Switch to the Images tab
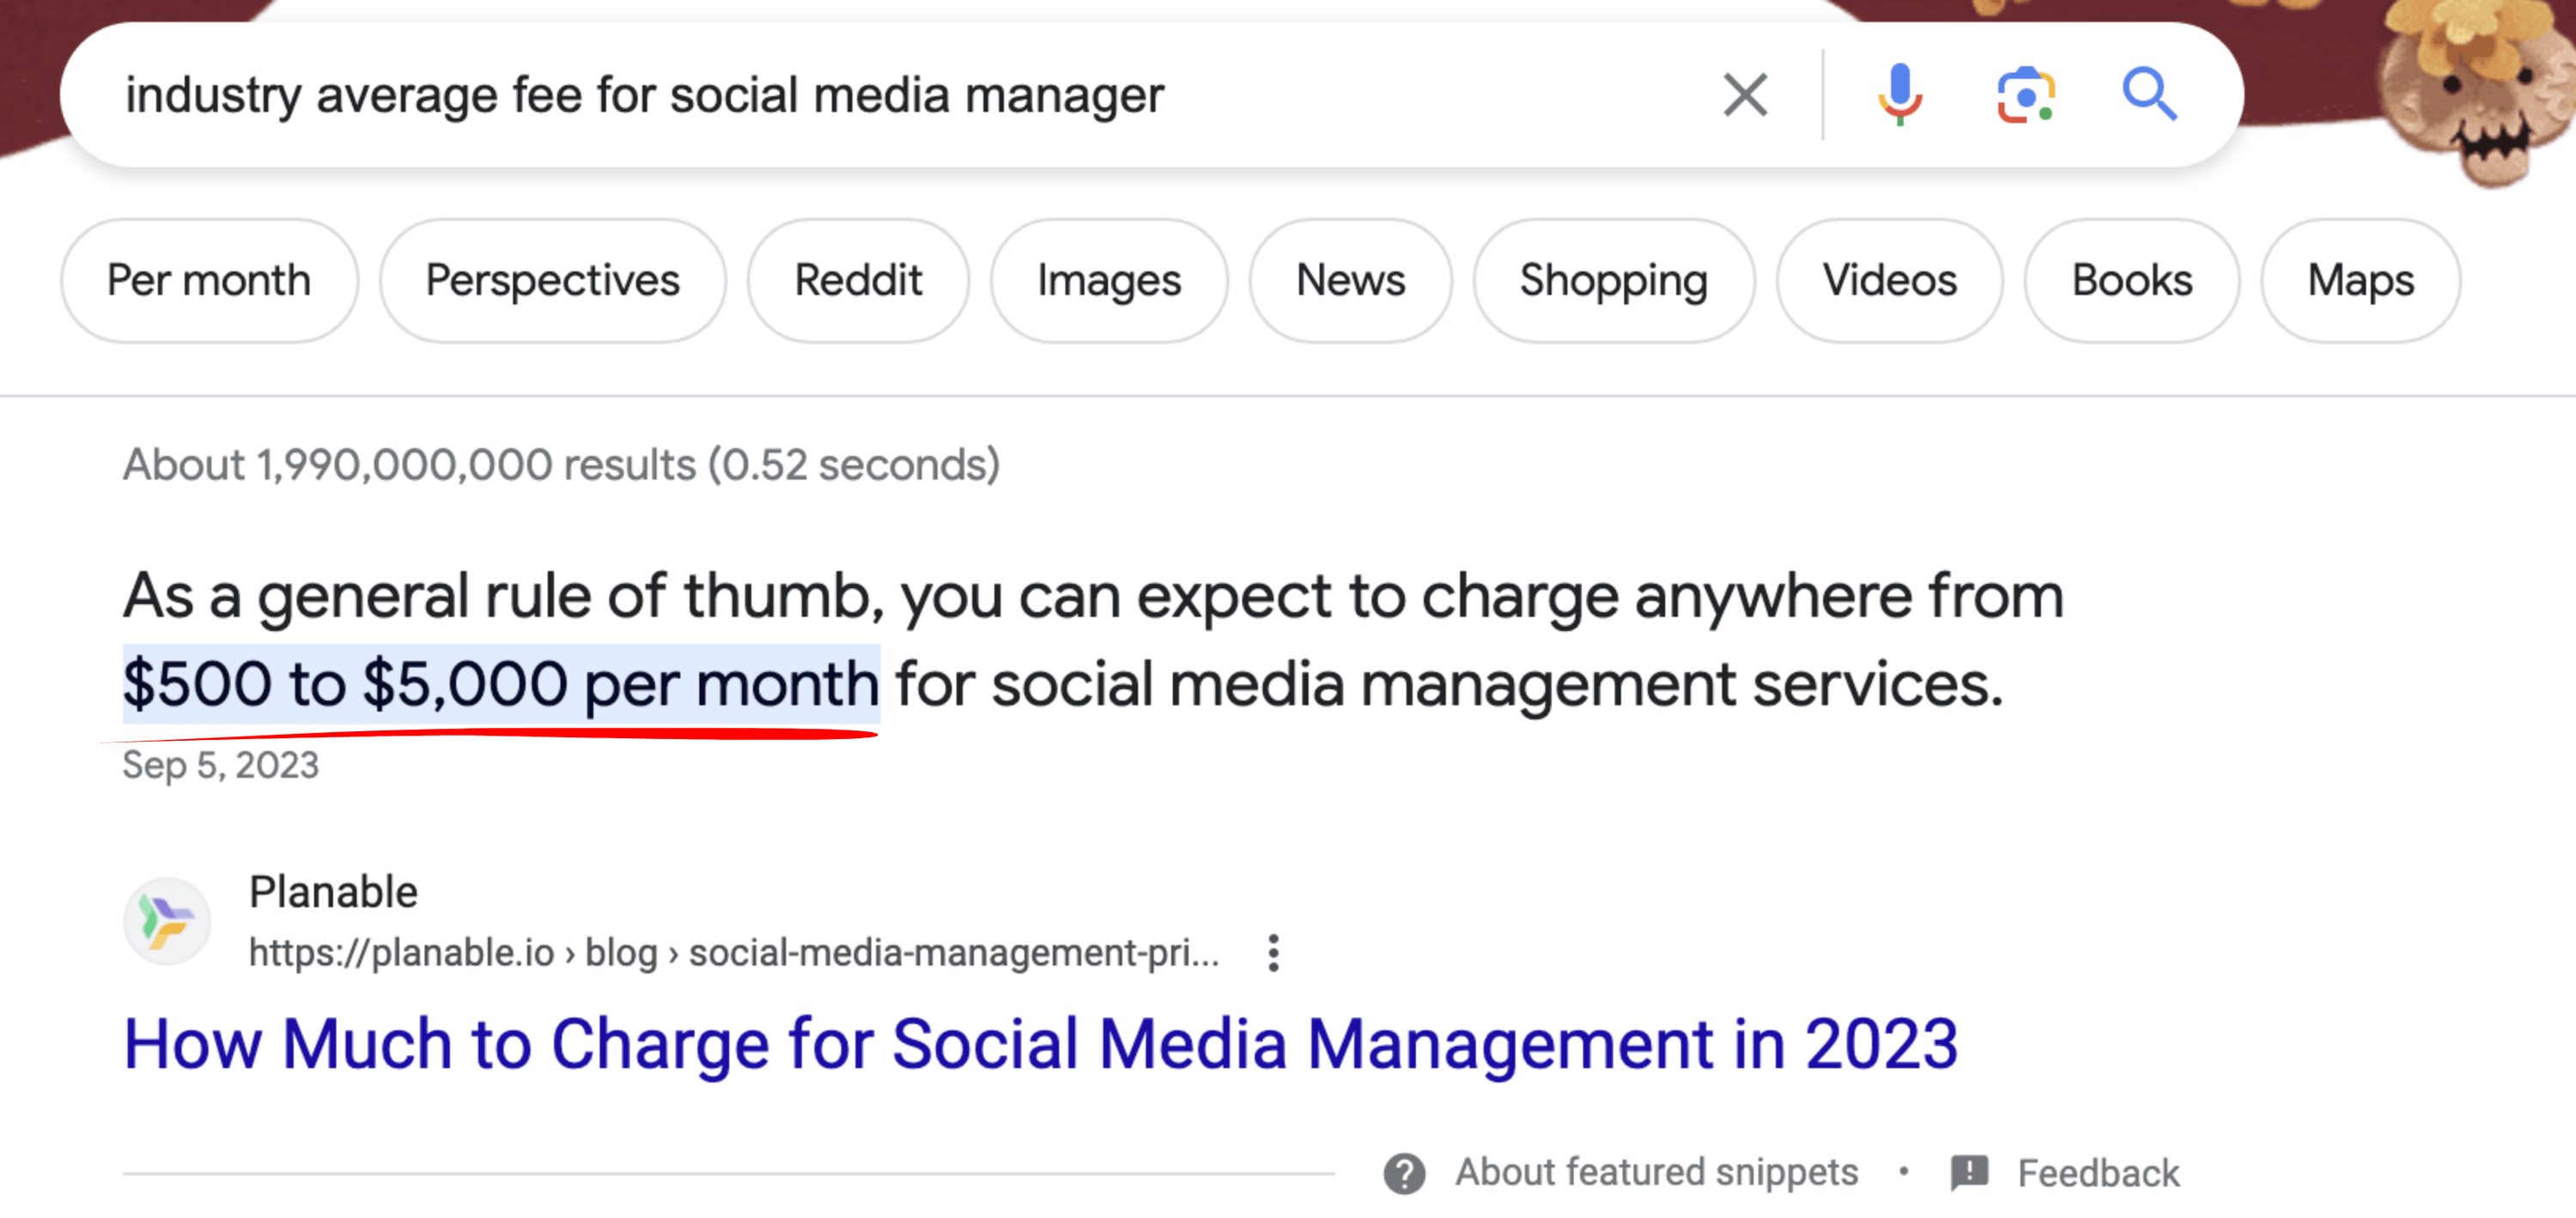2576x1218 pixels. coord(1108,280)
